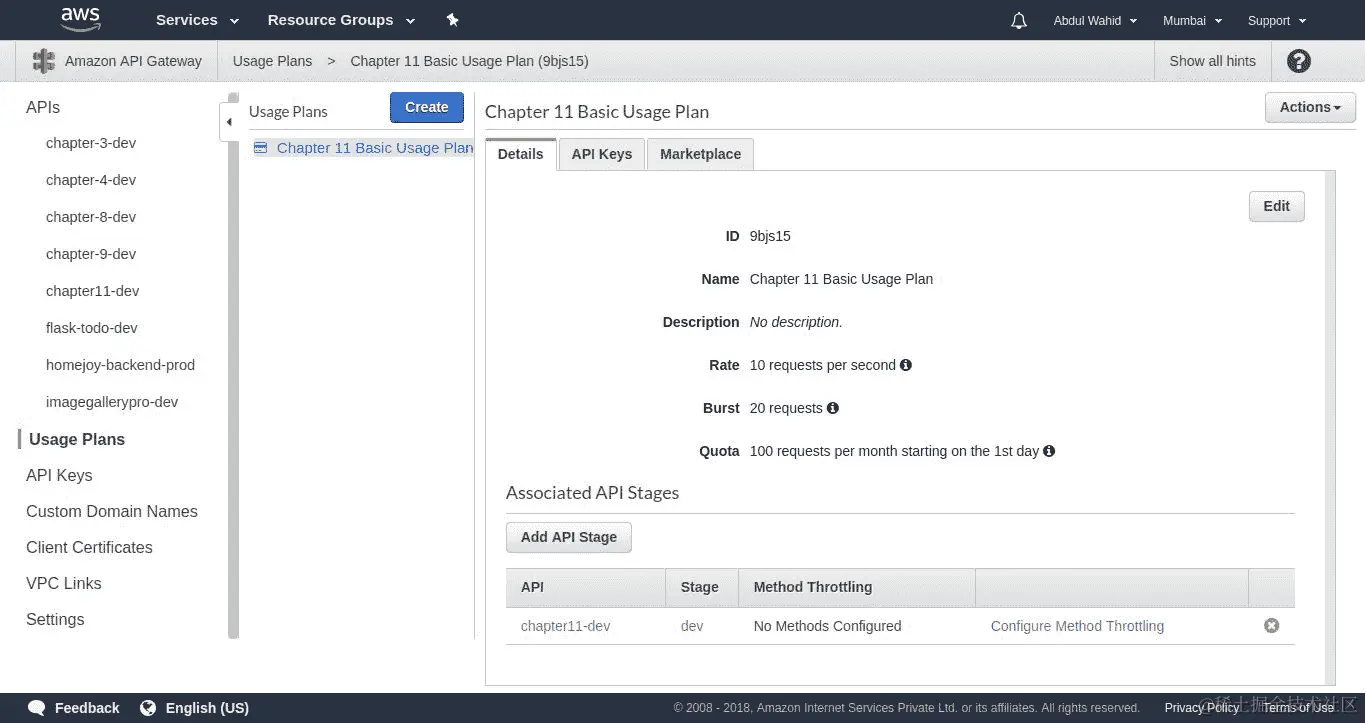
Task: Open API Keys in the sidebar
Action: (59, 475)
